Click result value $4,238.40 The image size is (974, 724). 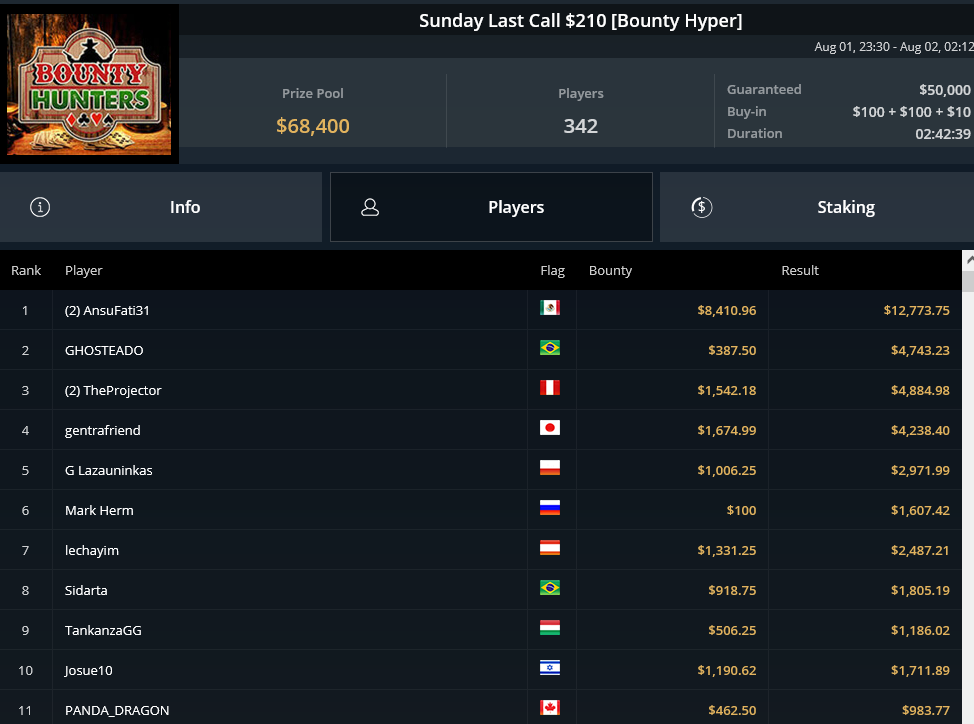coord(921,430)
